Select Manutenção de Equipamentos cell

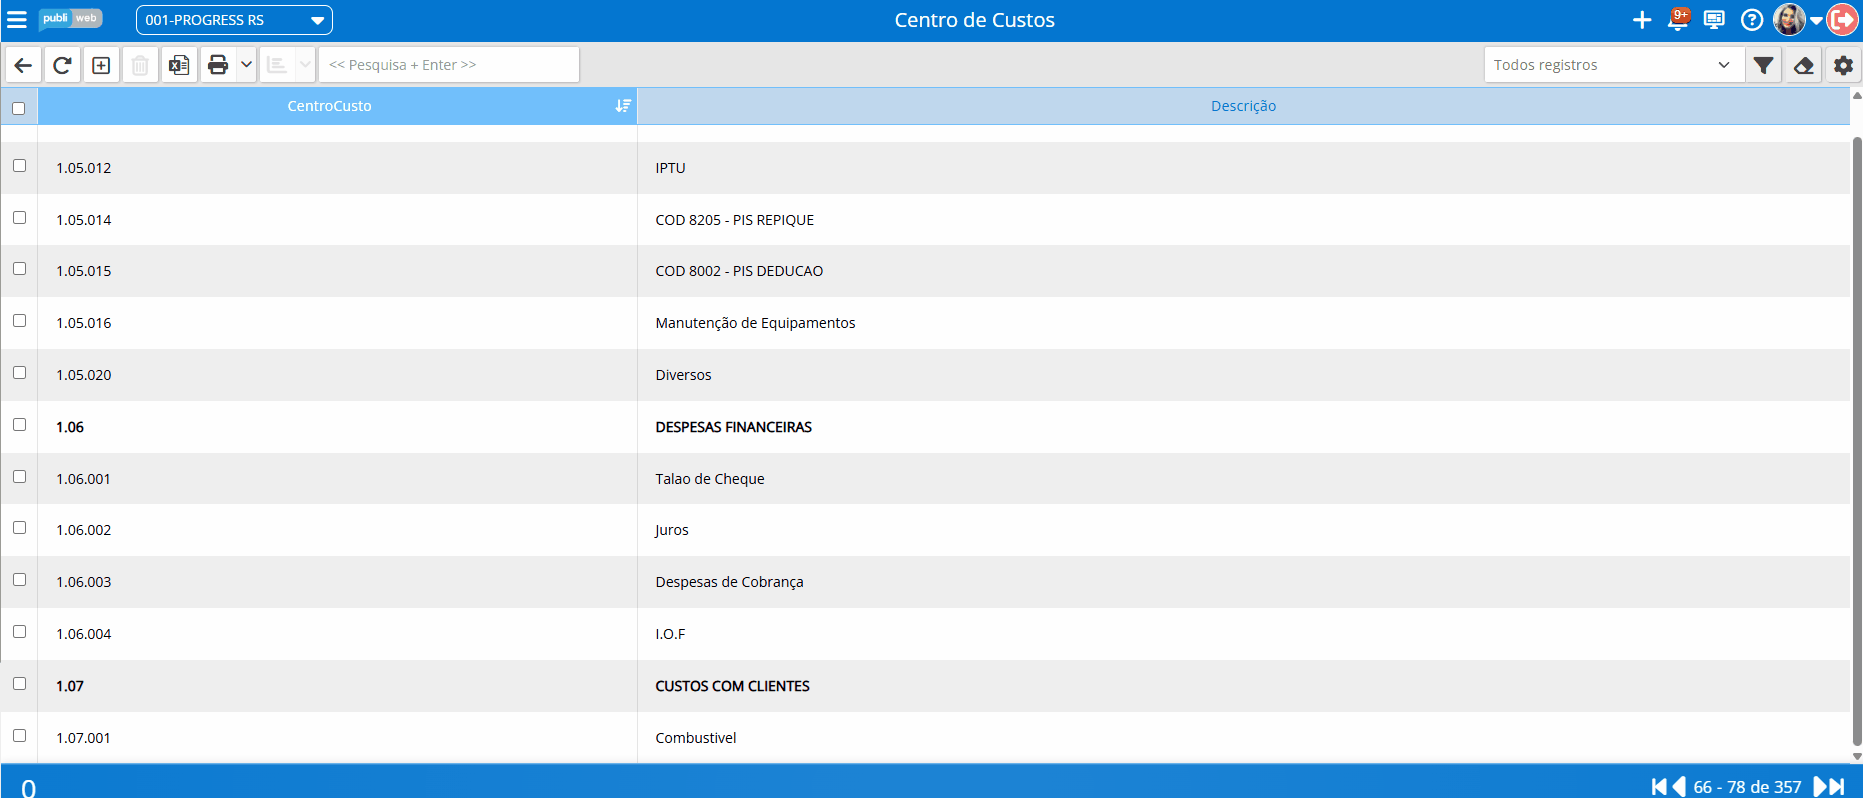click(x=1243, y=323)
